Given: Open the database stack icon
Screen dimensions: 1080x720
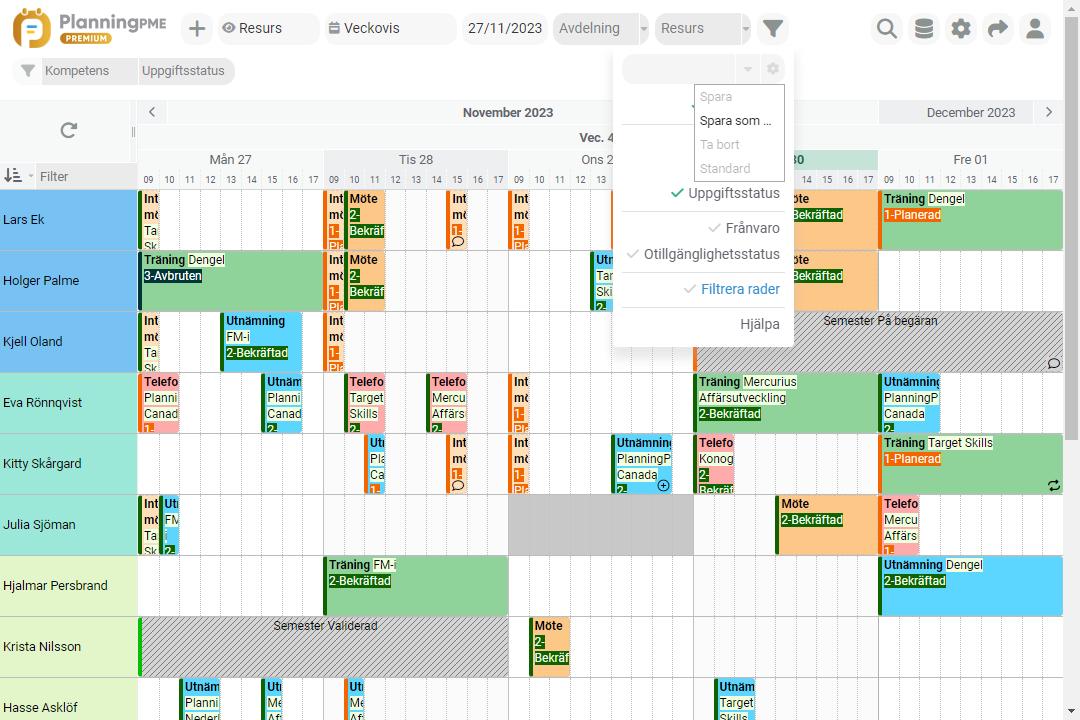Looking at the screenshot, I should (x=924, y=28).
